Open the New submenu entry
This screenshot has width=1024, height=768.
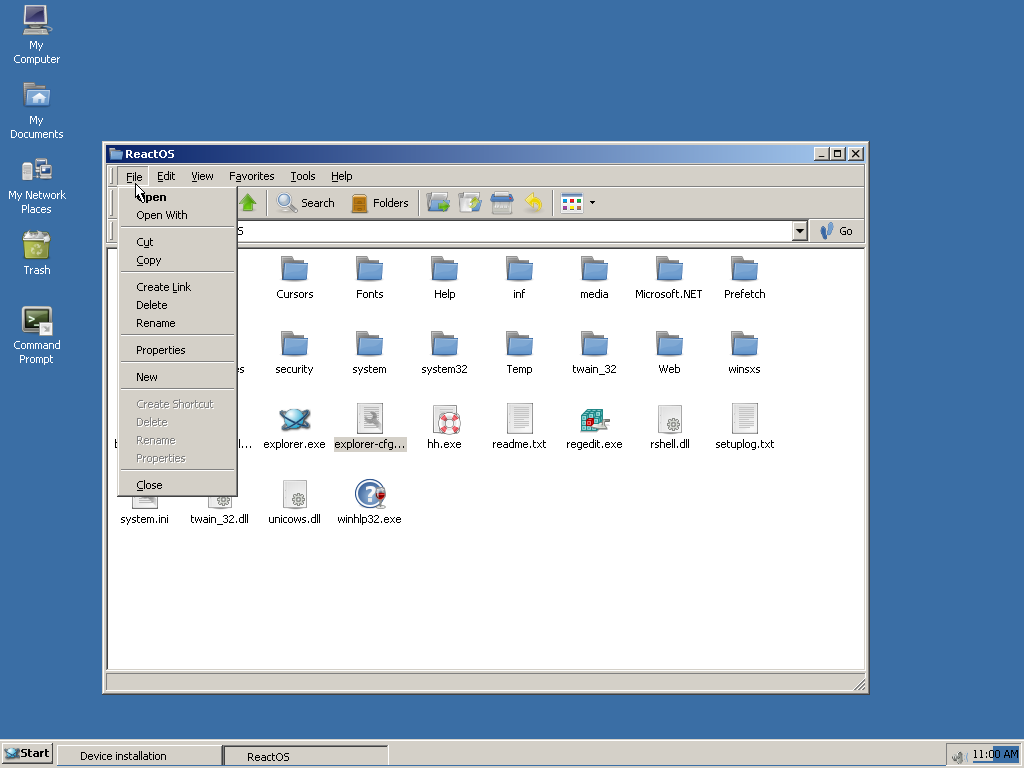pyautogui.click(x=177, y=377)
